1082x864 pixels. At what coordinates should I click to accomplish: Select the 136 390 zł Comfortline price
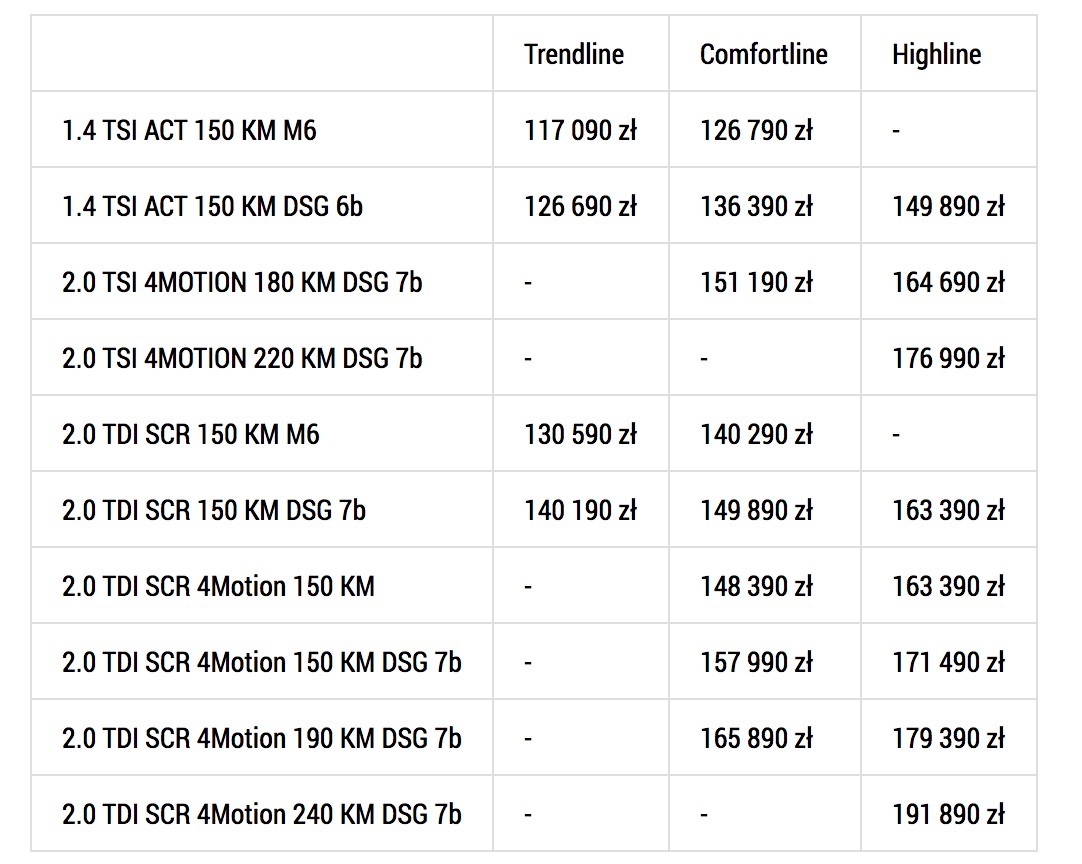click(756, 206)
